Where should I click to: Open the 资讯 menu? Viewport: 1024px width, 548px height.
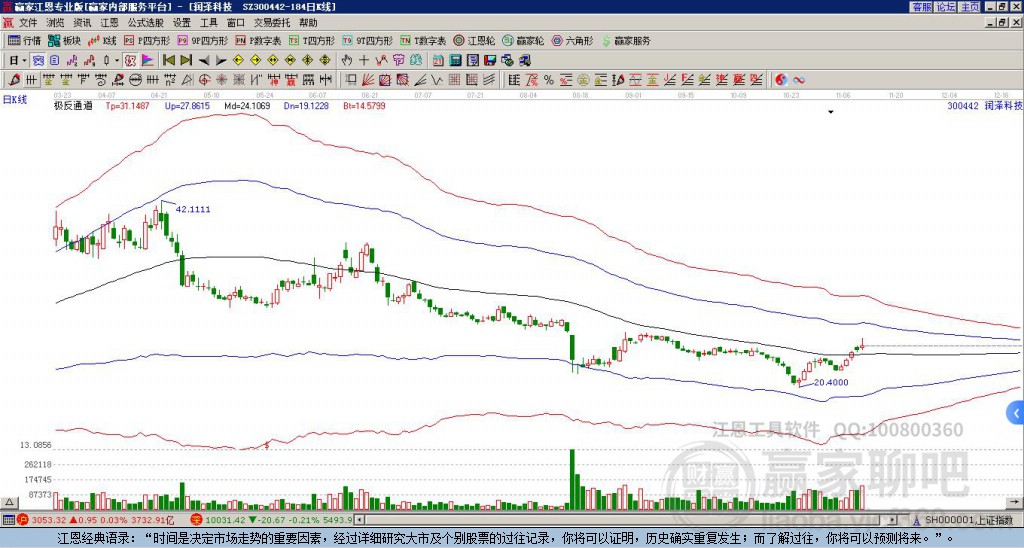tap(82, 23)
